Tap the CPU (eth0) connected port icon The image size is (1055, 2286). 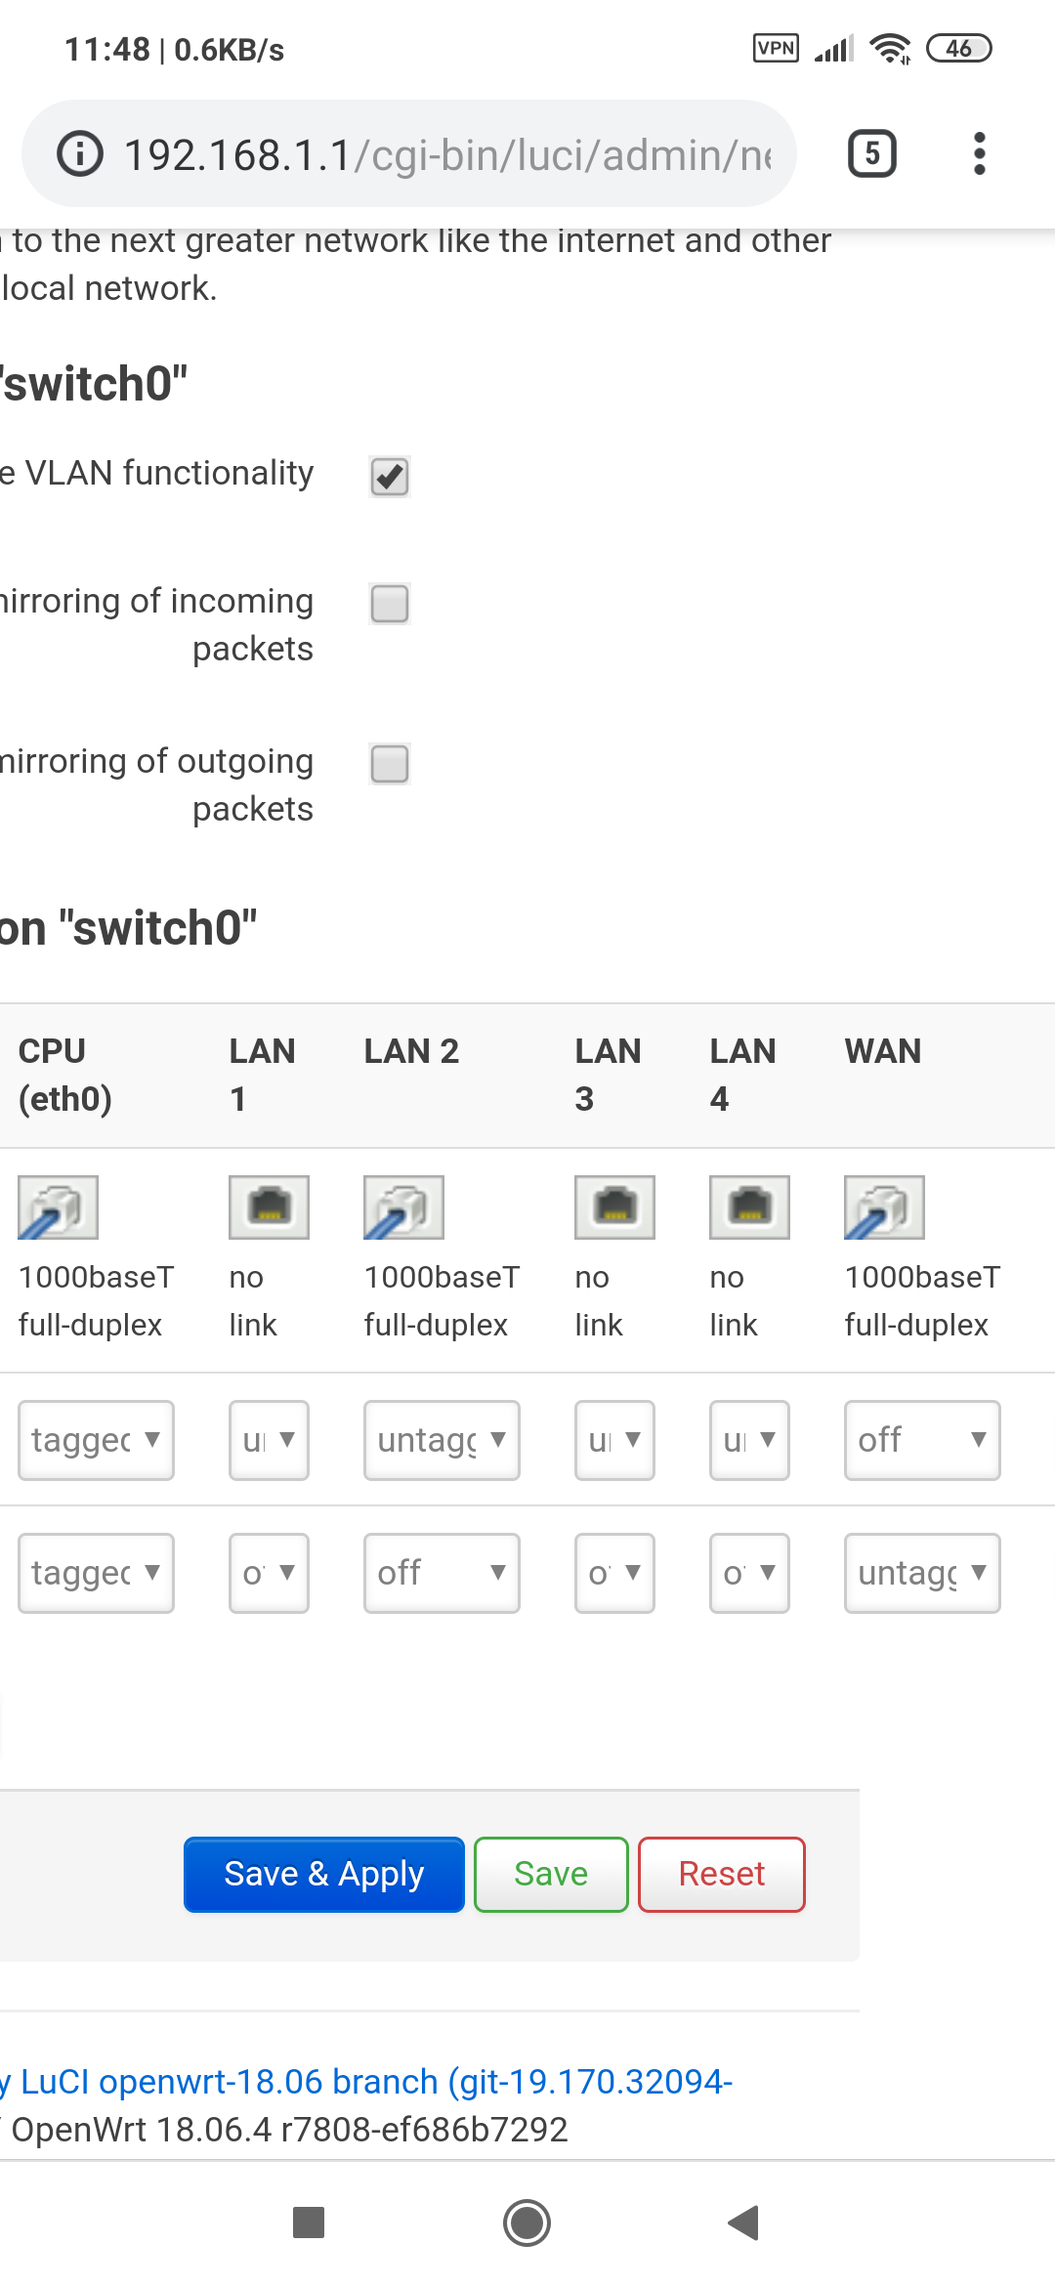tap(58, 1207)
